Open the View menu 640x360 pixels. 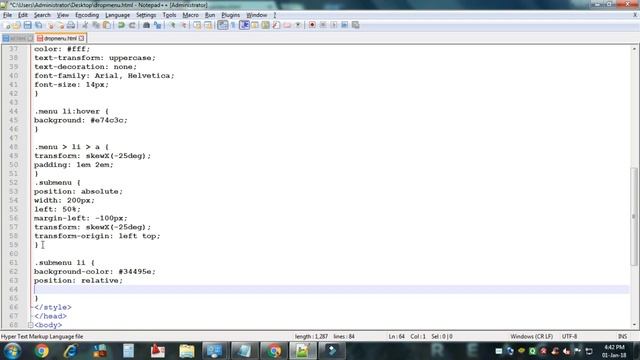pos(62,15)
